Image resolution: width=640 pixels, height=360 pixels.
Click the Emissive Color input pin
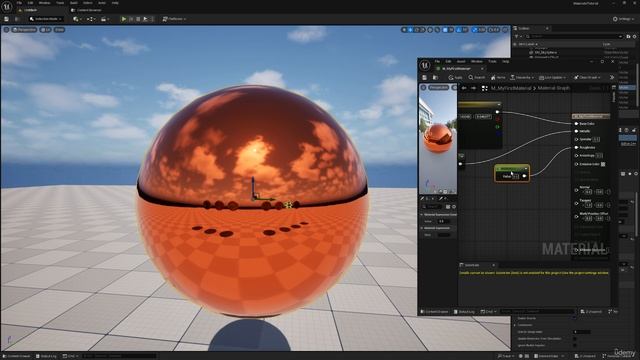[576, 164]
